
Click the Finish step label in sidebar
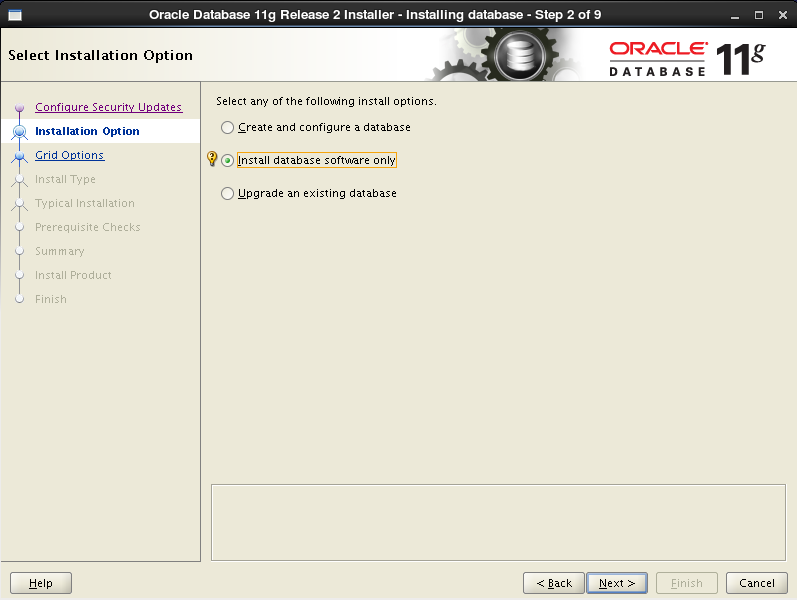point(51,299)
